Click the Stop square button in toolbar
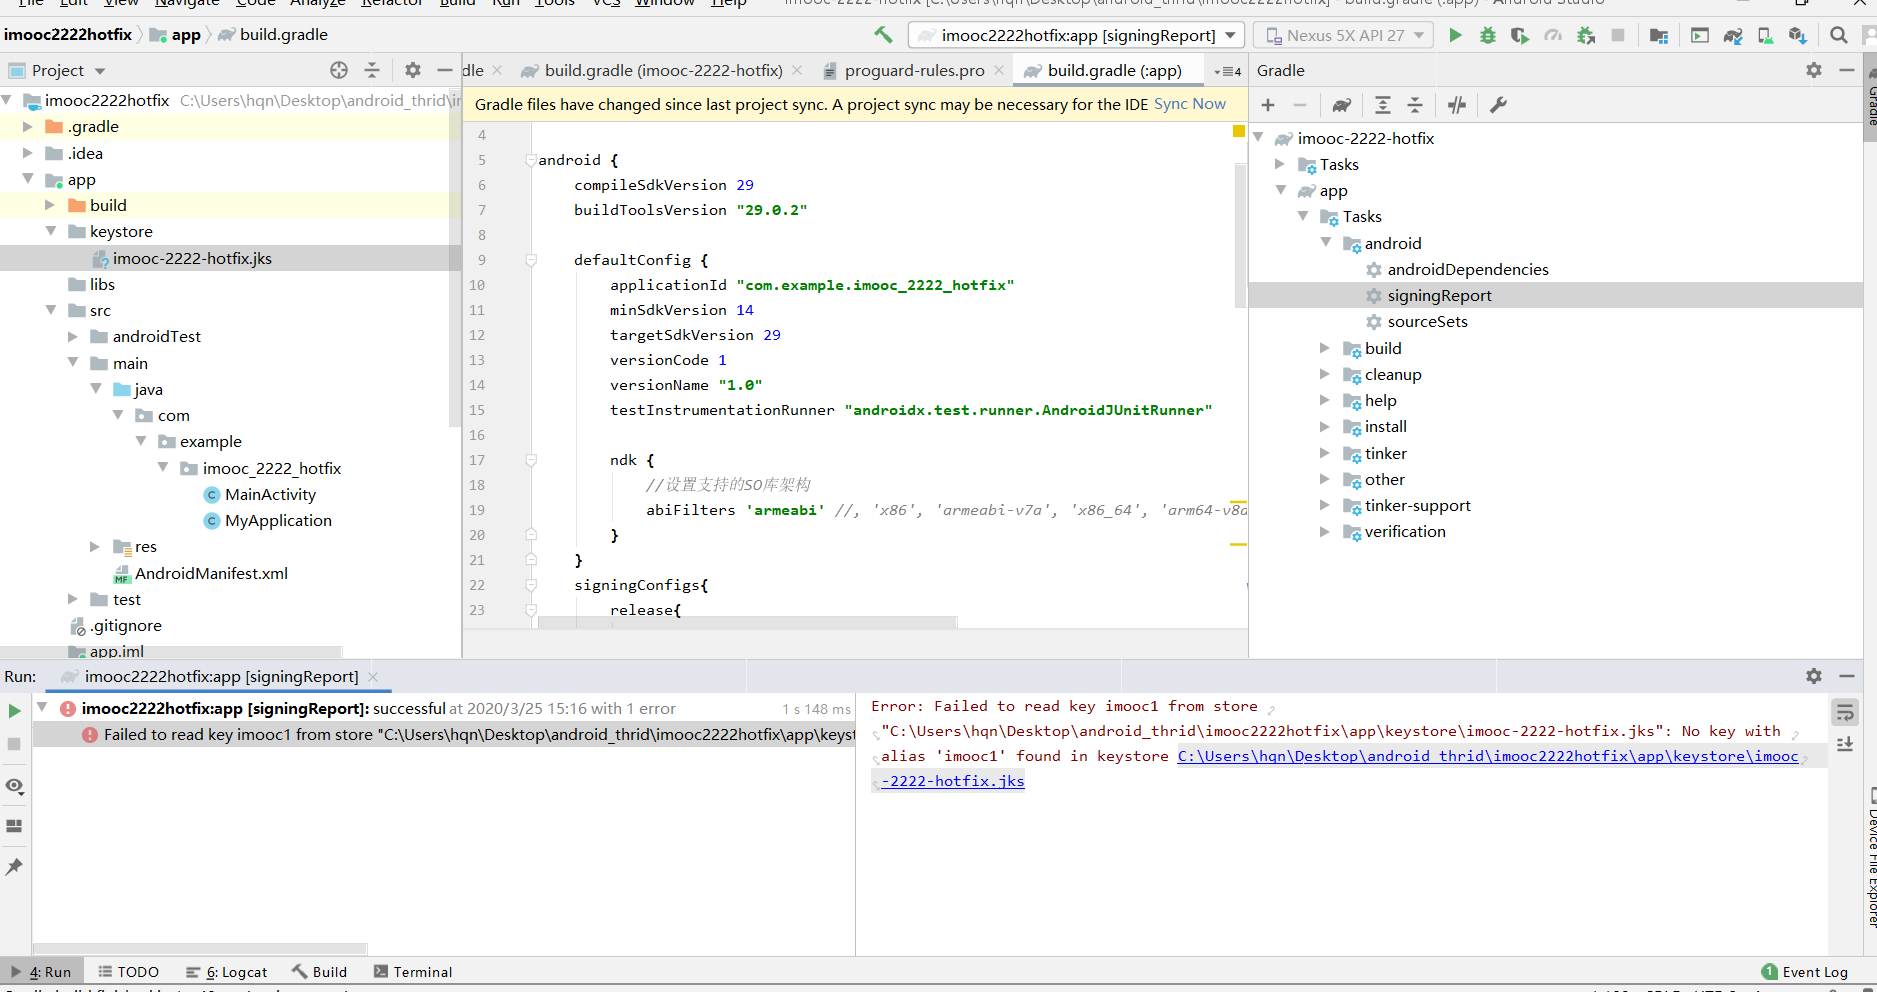Screen dimensions: 1877x992 pos(1618,35)
